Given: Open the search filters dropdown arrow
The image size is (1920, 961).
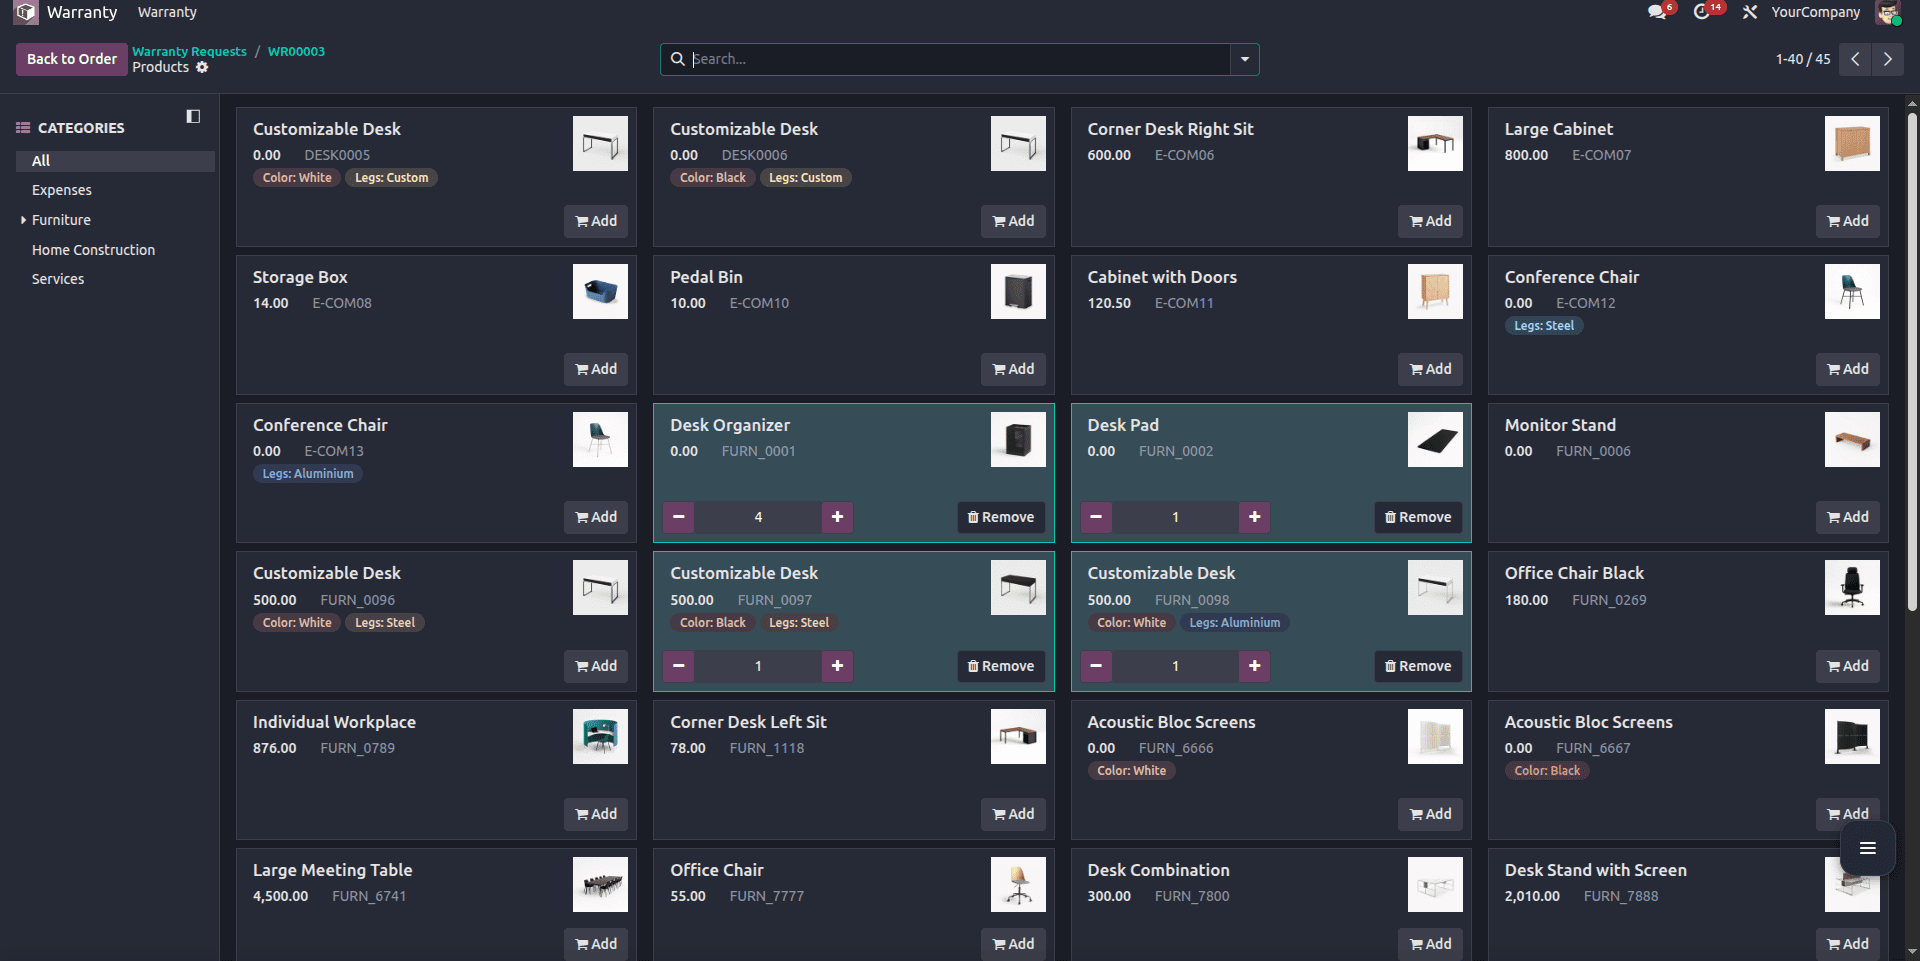Looking at the screenshot, I should point(1243,59).
